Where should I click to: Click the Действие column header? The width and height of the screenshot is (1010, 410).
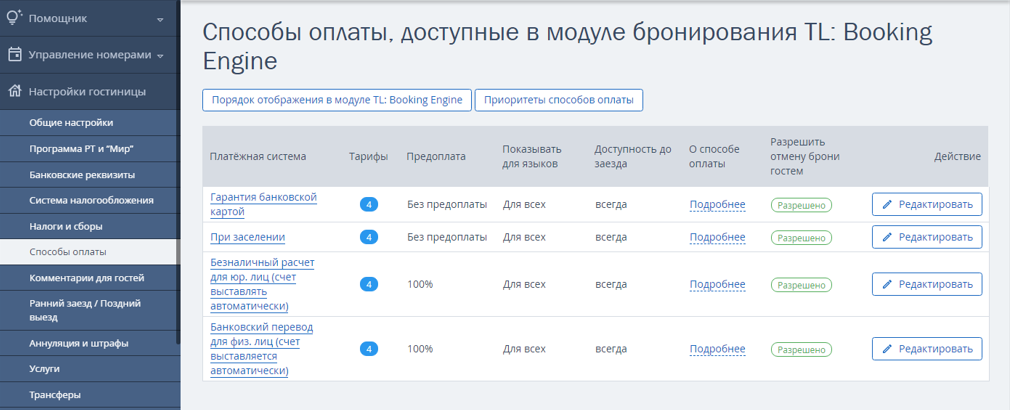point(957,156)
